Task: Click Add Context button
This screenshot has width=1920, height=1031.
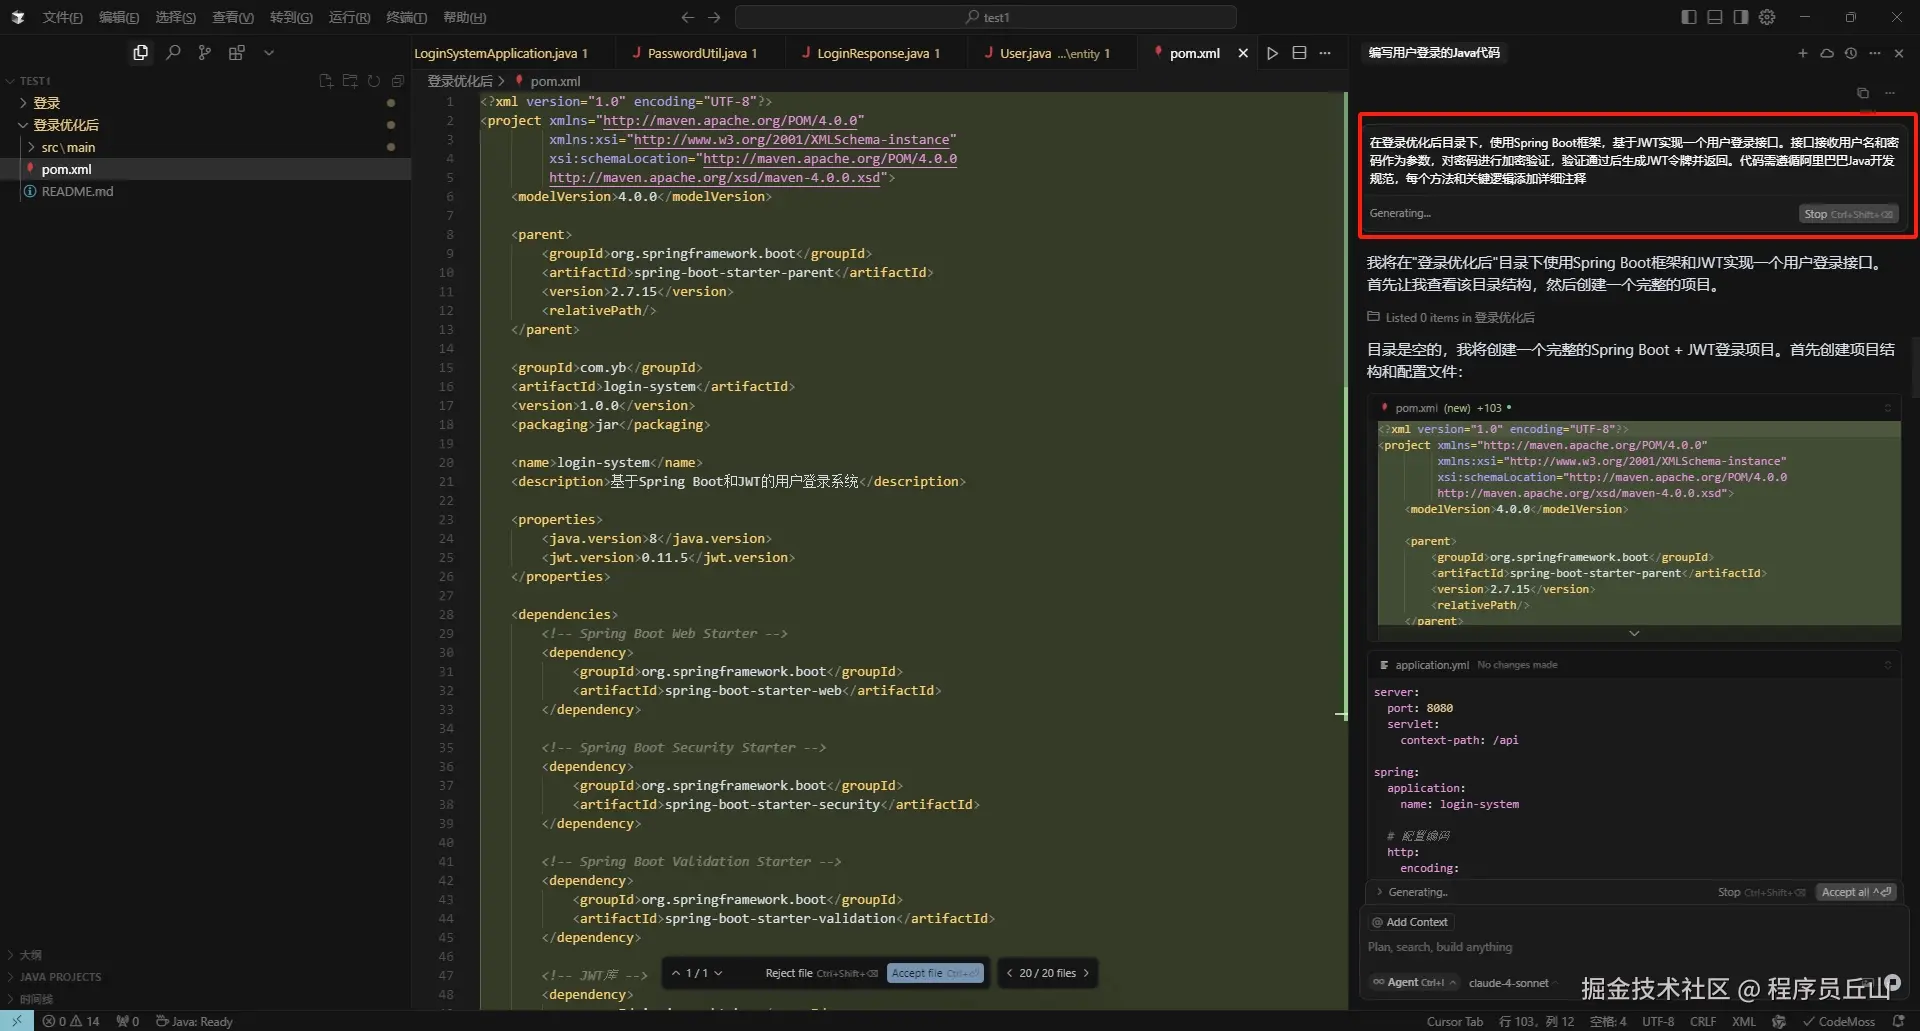Action: [x=1410, y=922]
